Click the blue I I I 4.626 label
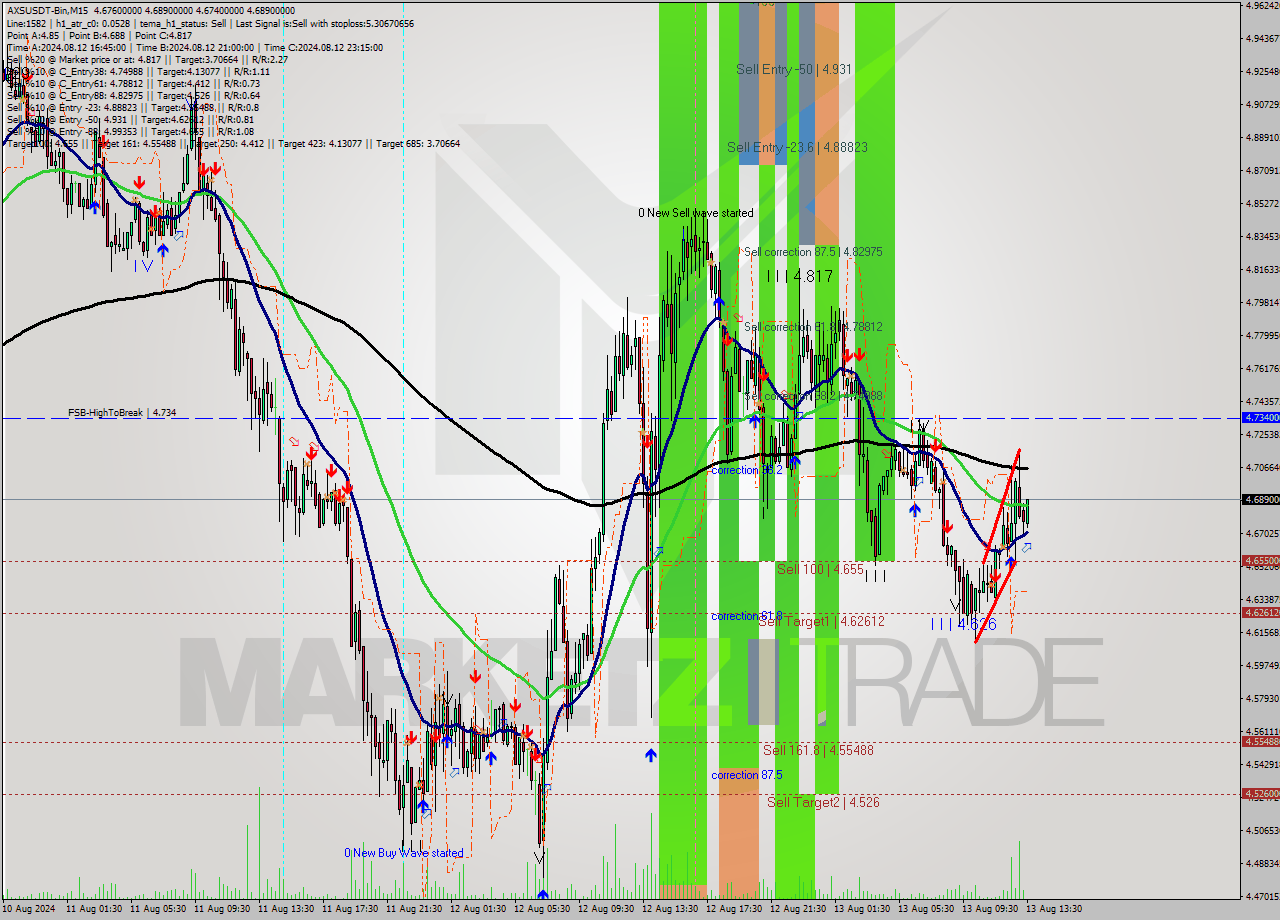 click(964, 624)
